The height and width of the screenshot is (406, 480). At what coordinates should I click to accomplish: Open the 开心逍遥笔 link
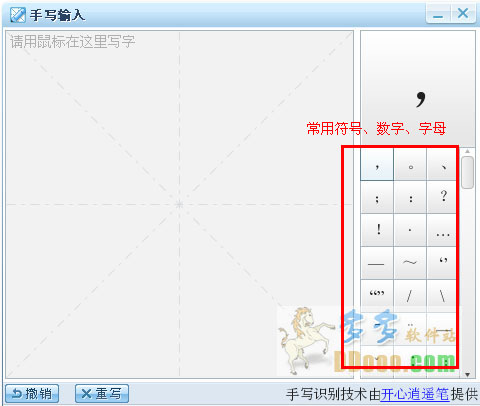pyautogui.click(x=415, y=394)
